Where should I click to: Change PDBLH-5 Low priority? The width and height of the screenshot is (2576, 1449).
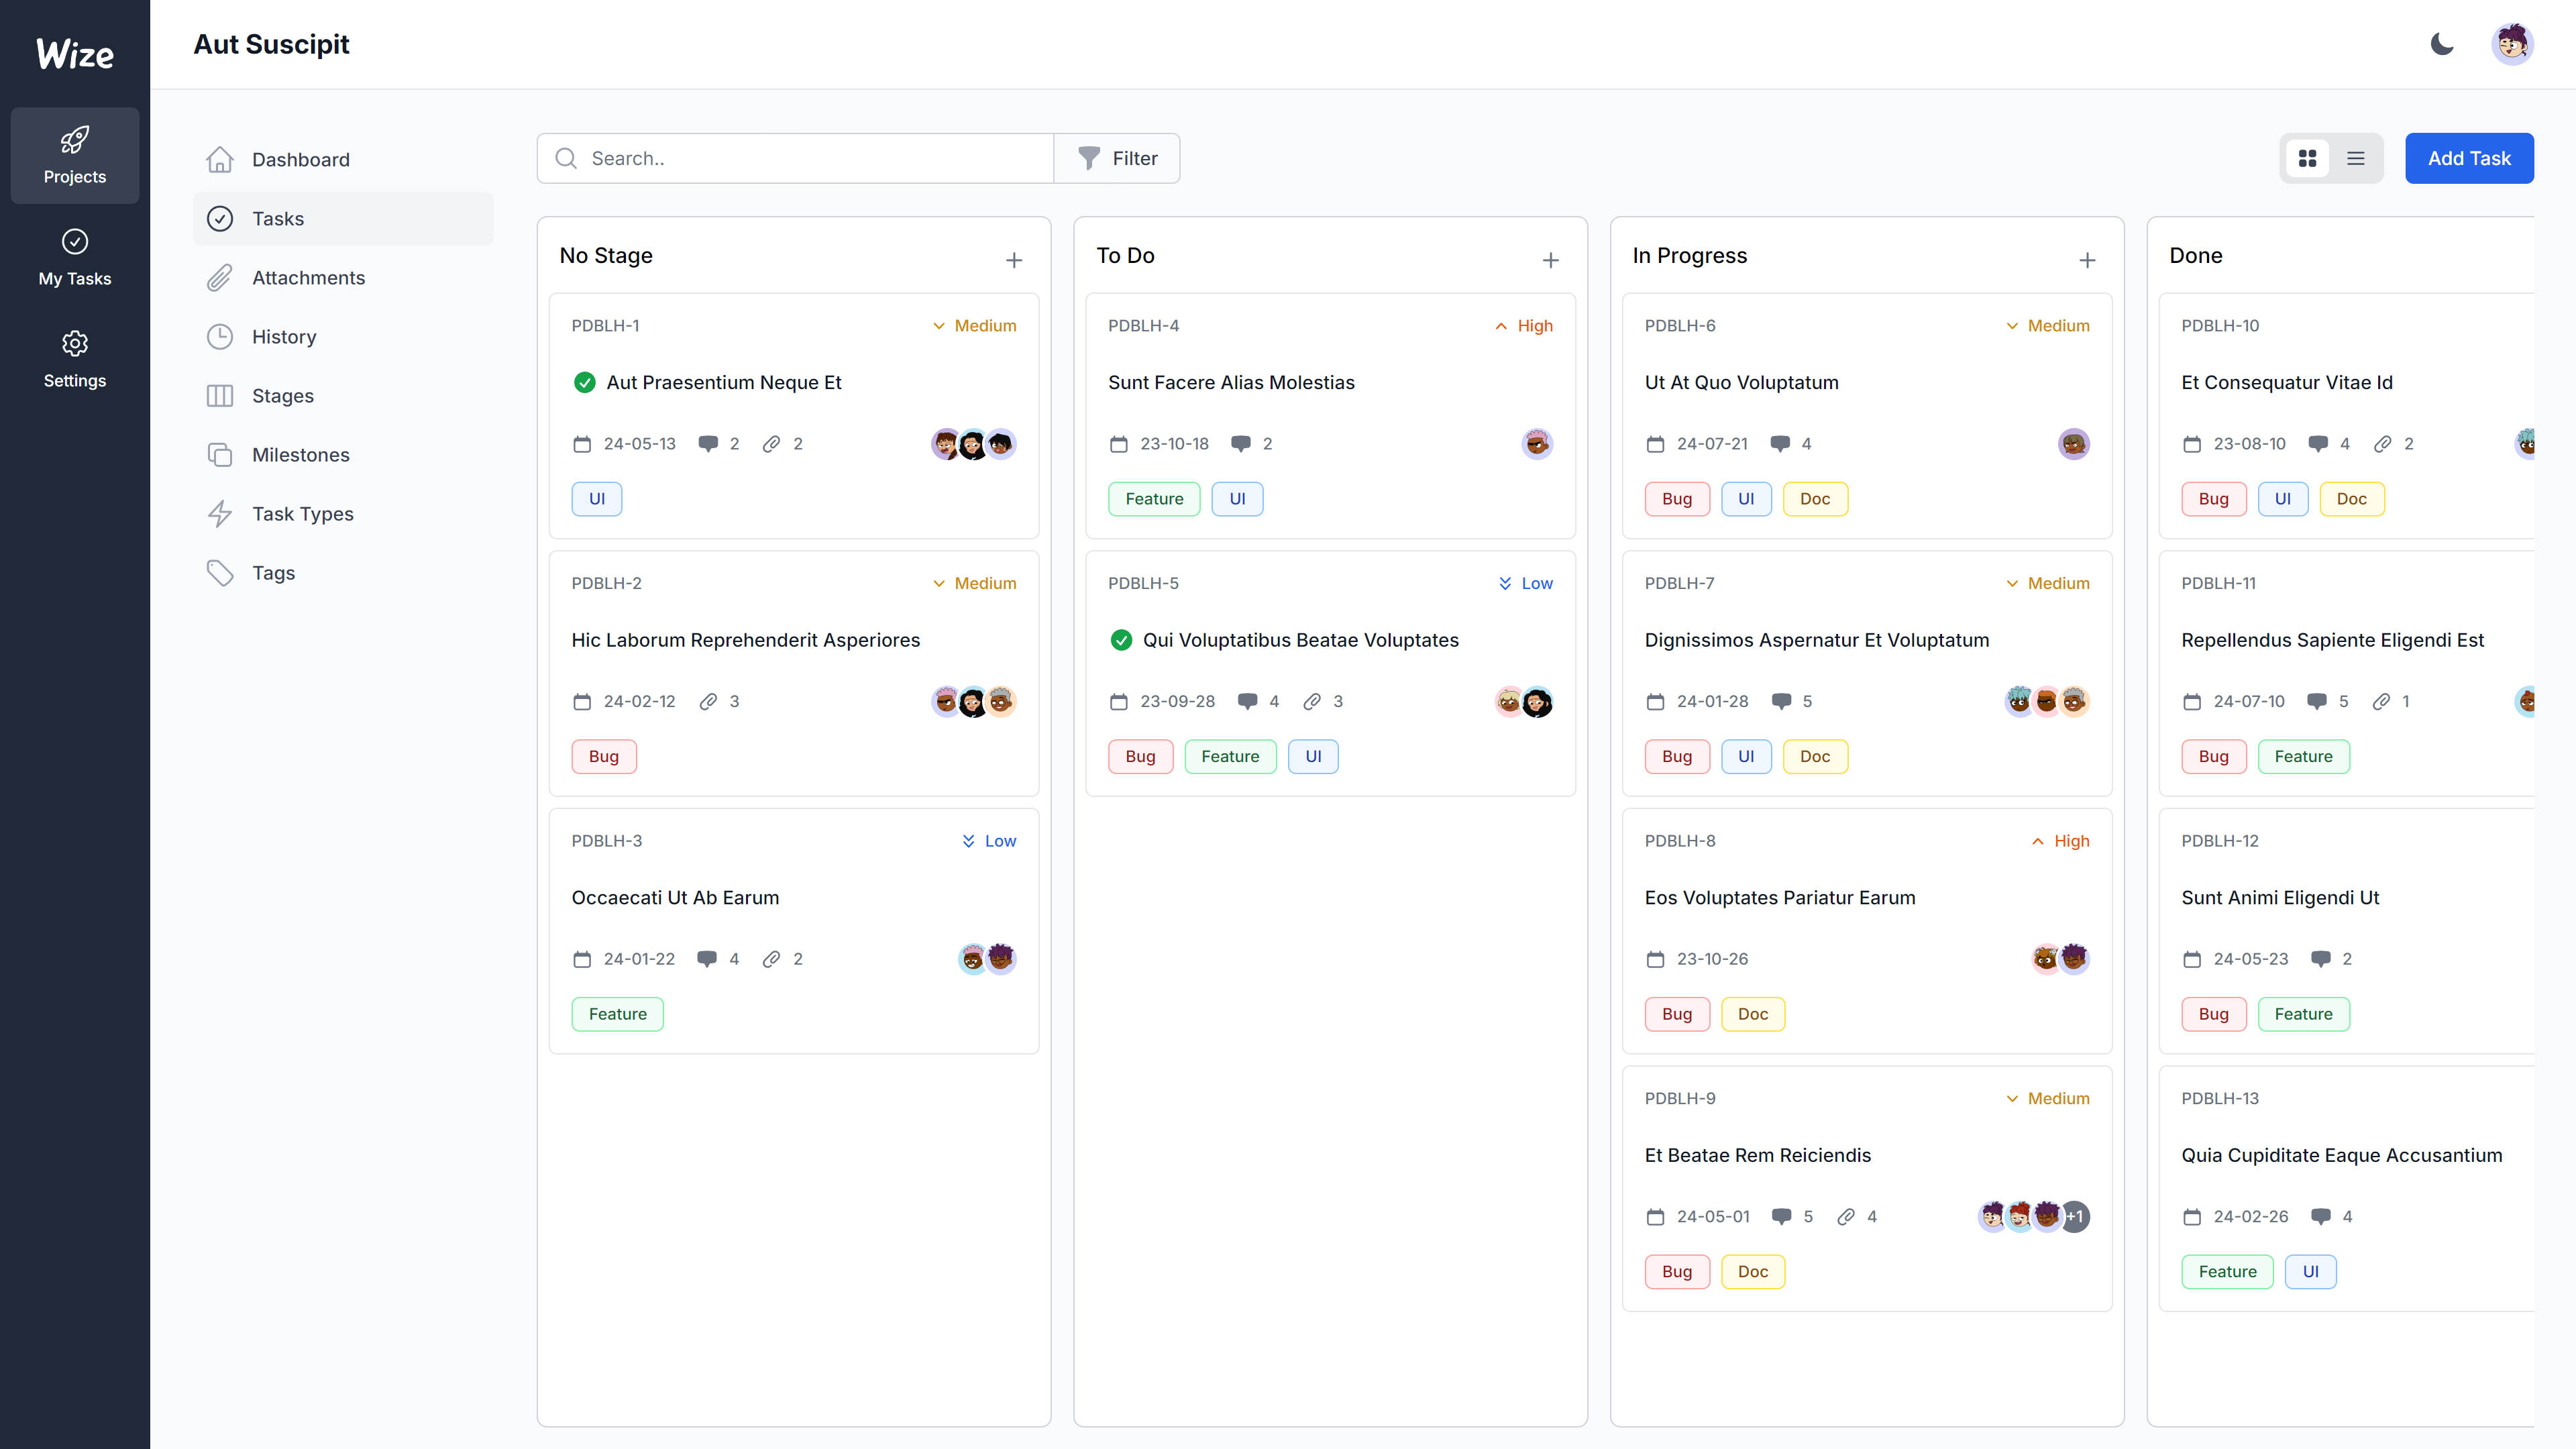[x=1525, y=583]
